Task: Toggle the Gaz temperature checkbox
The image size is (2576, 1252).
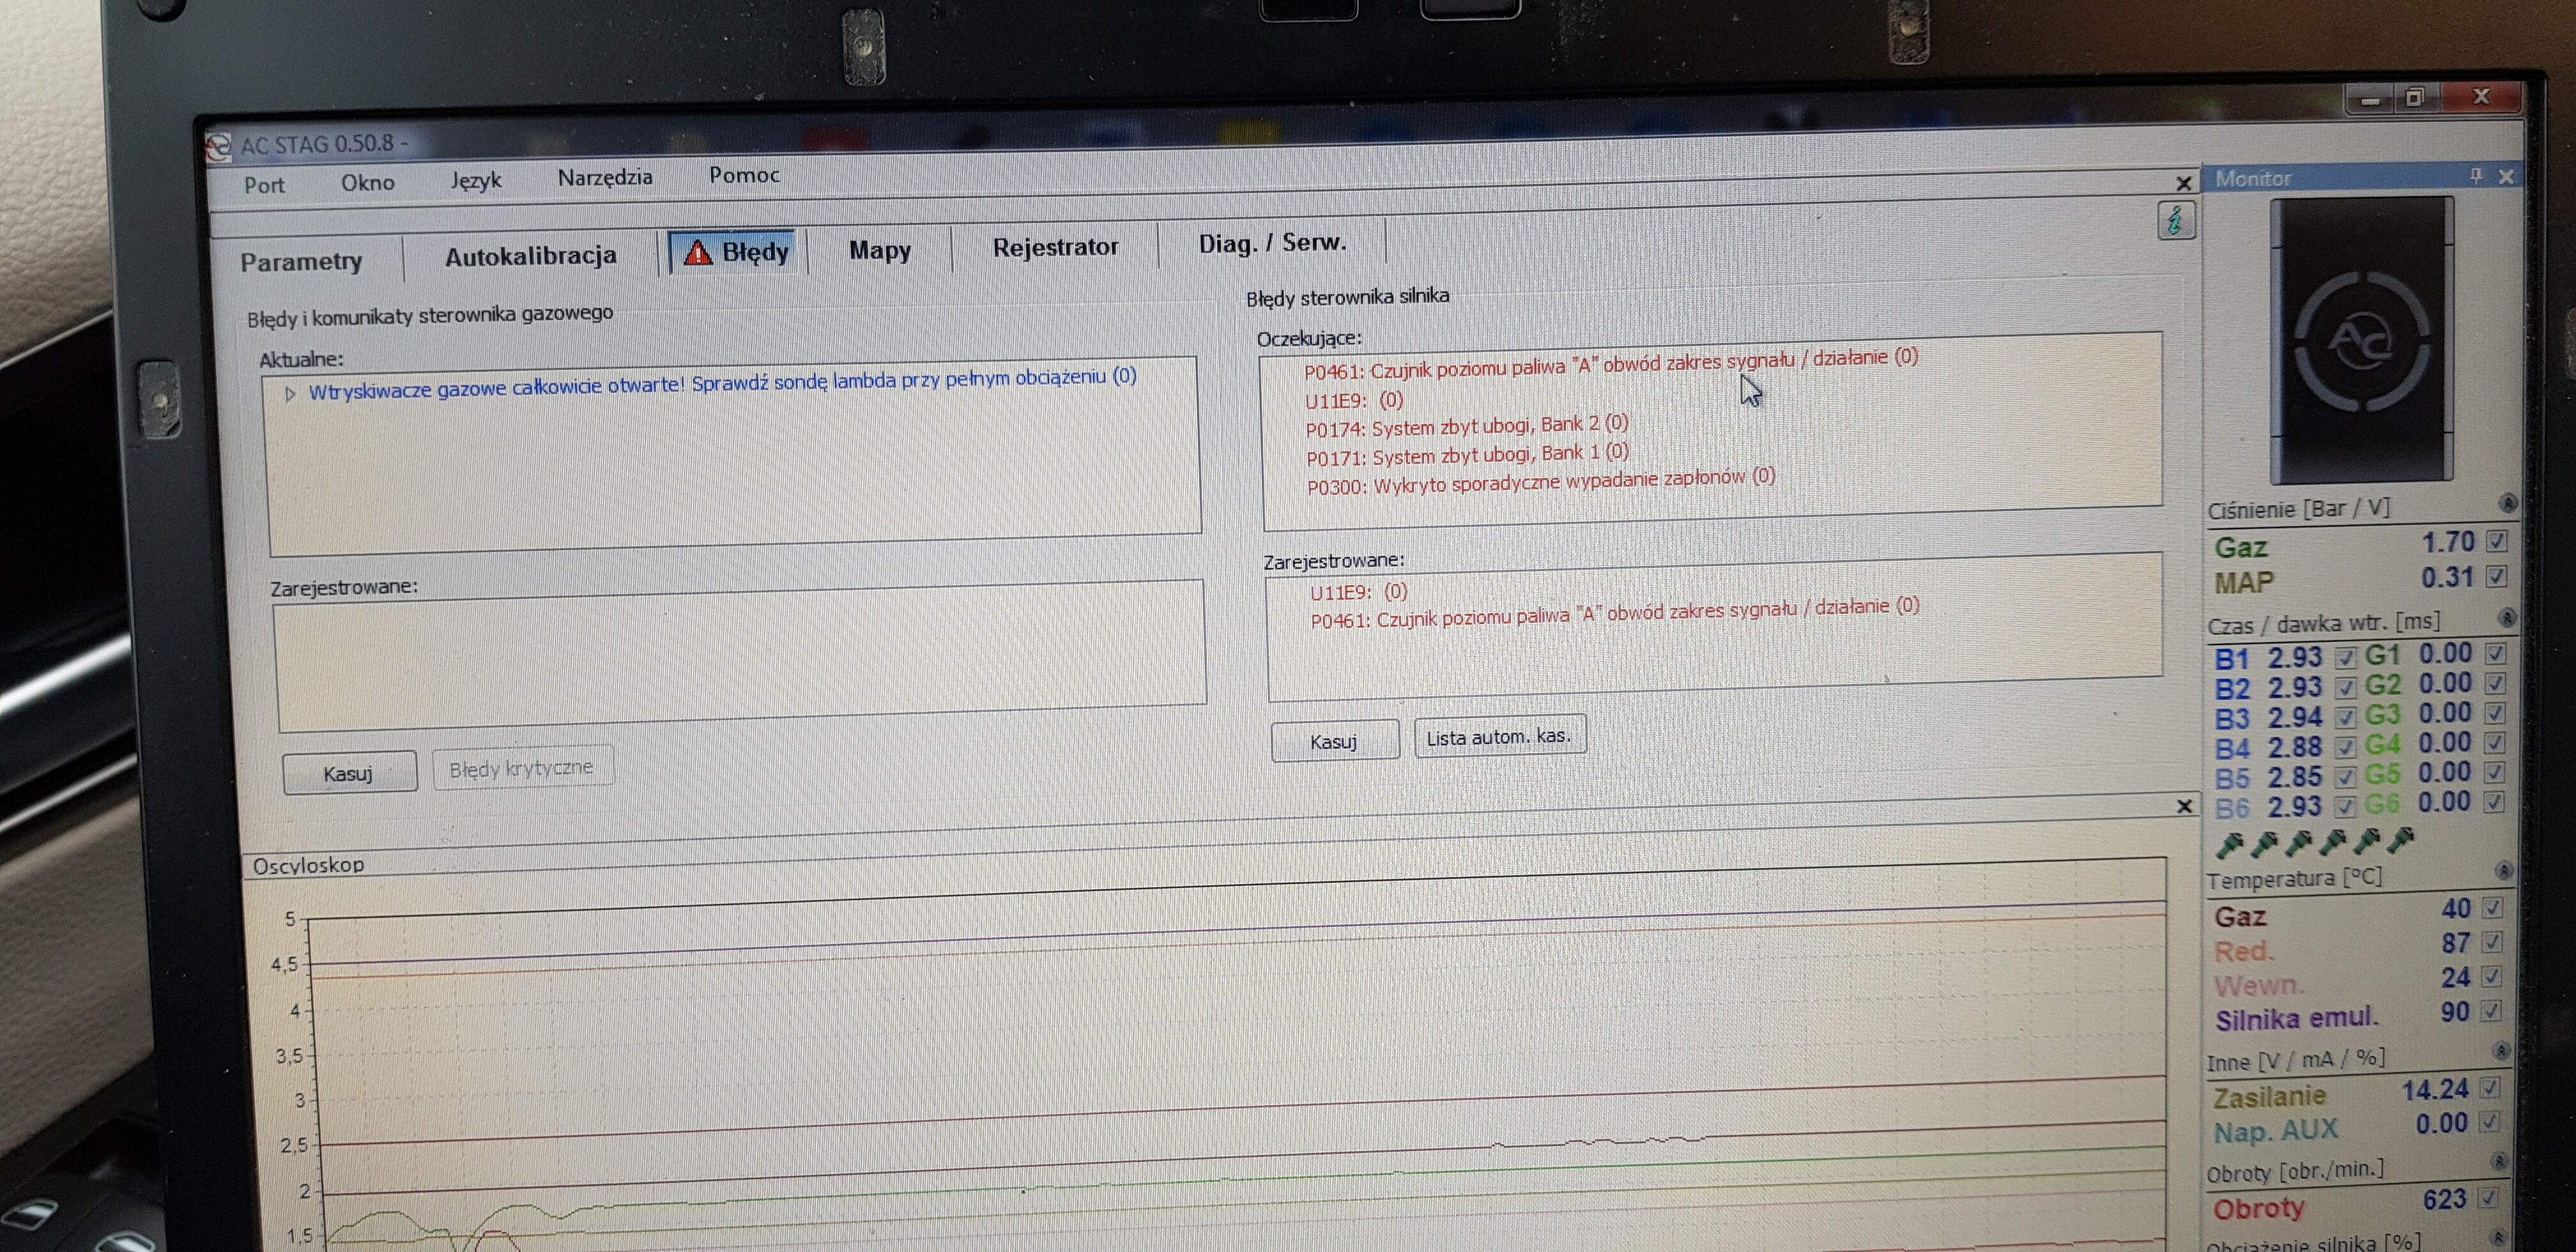Action: [2492, 907]
